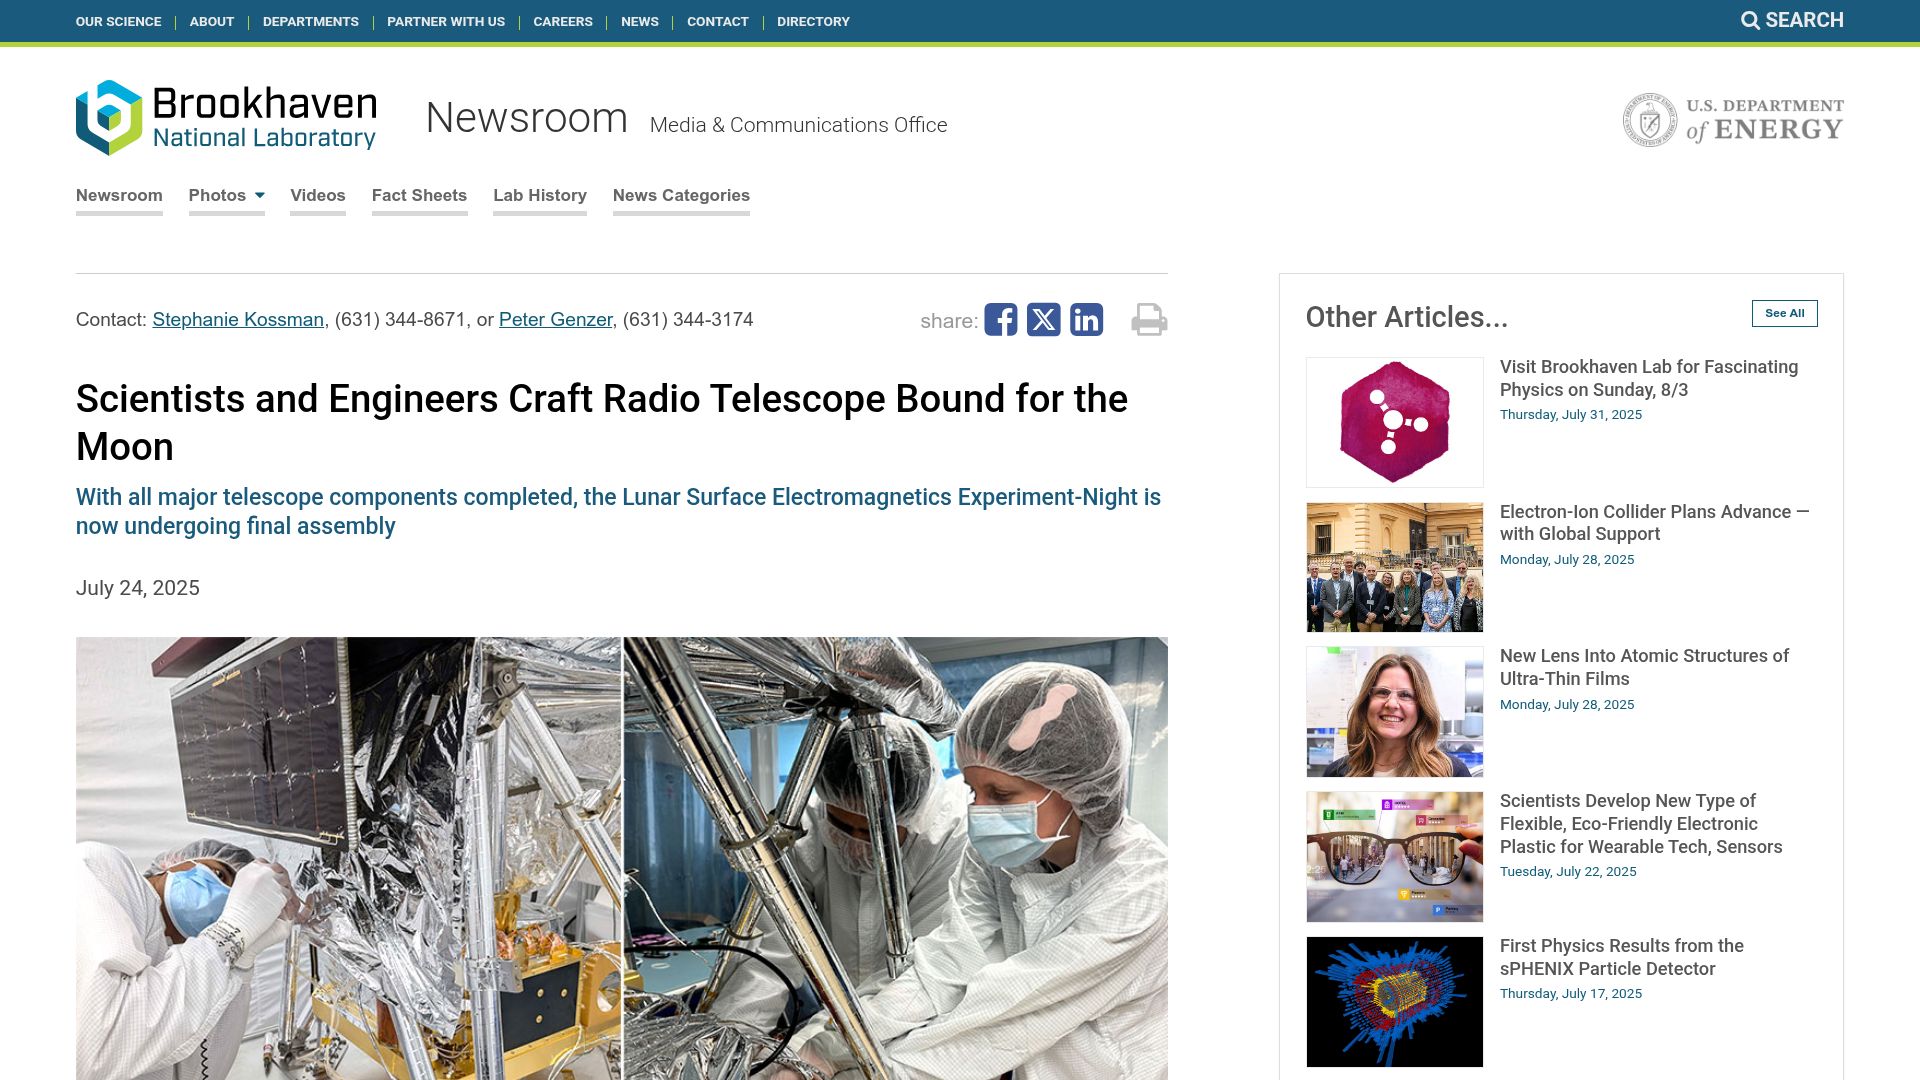The width and height of the screenshot is (1920, 1080).
Task: Click the sPHENIX detector graphic thumbnail
Action: [x=1394, y=1002]
